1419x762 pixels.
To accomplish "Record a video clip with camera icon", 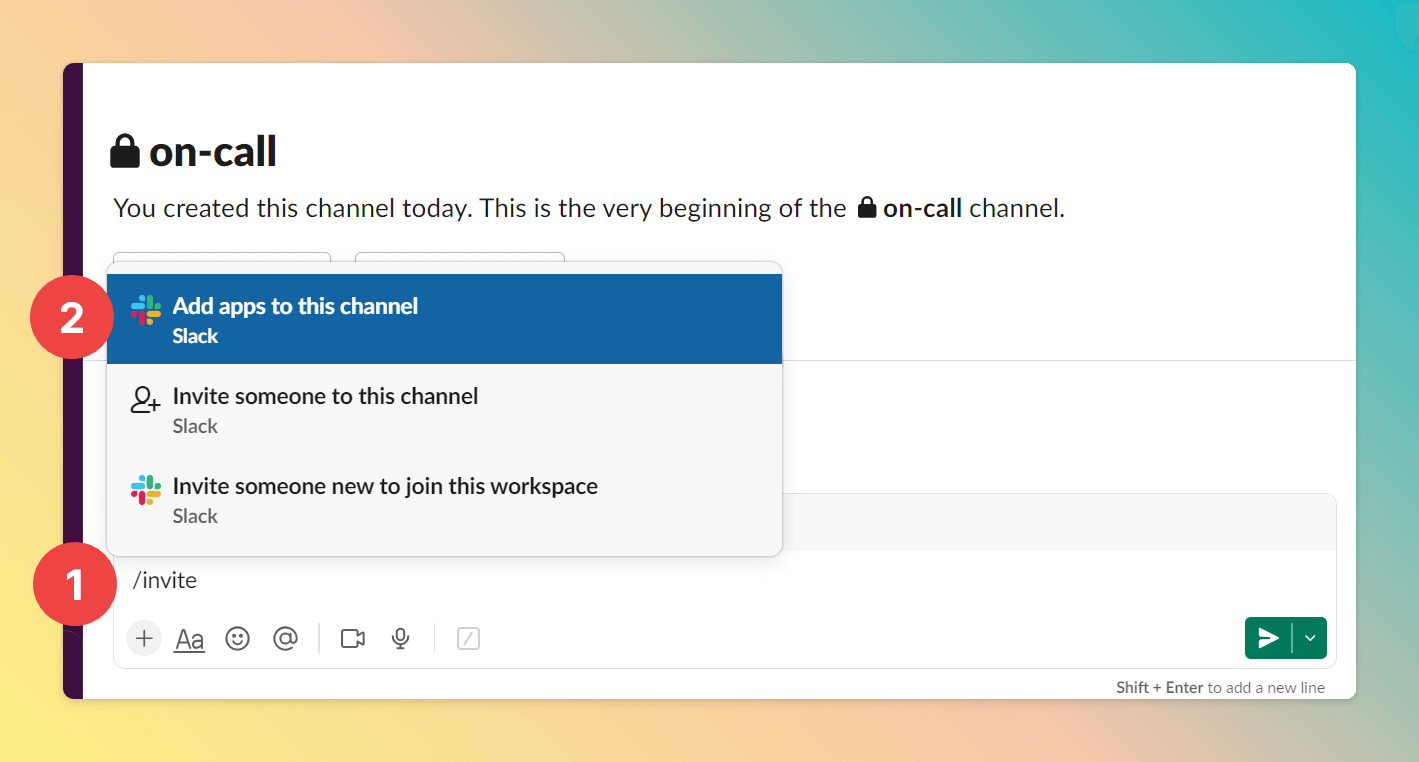I will [353, 638].
